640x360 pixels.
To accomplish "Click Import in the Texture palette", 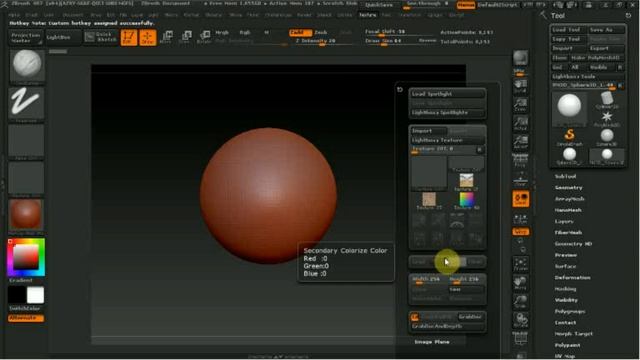I will (428, 131).
